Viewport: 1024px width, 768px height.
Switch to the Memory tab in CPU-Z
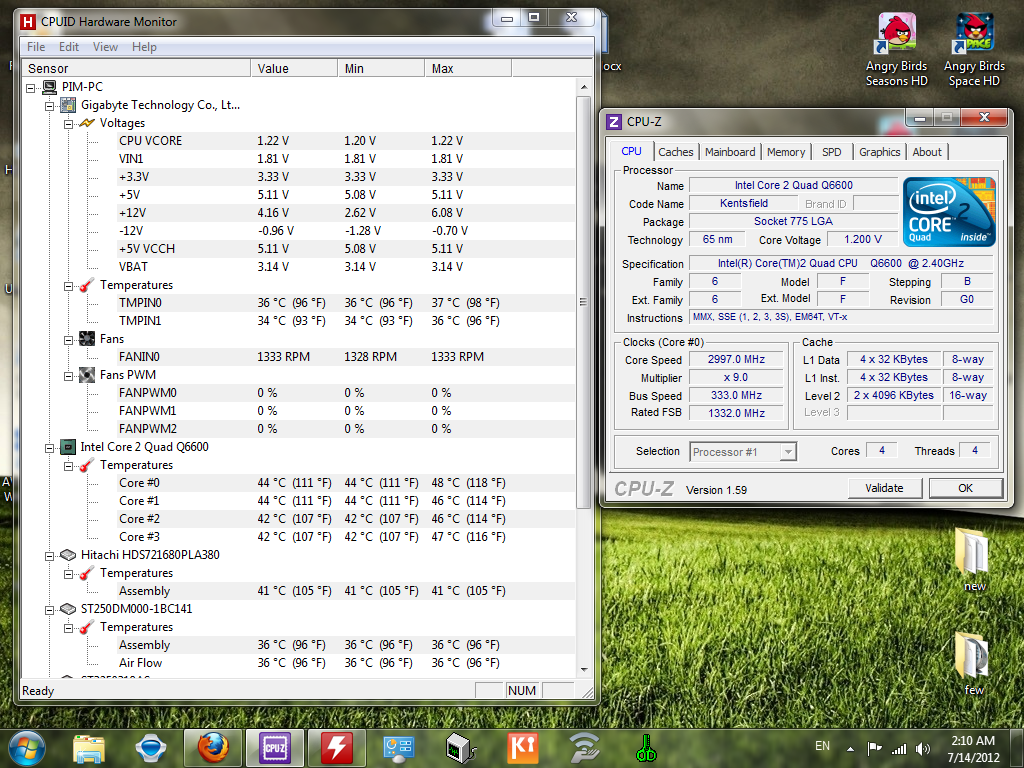(786, 152)
